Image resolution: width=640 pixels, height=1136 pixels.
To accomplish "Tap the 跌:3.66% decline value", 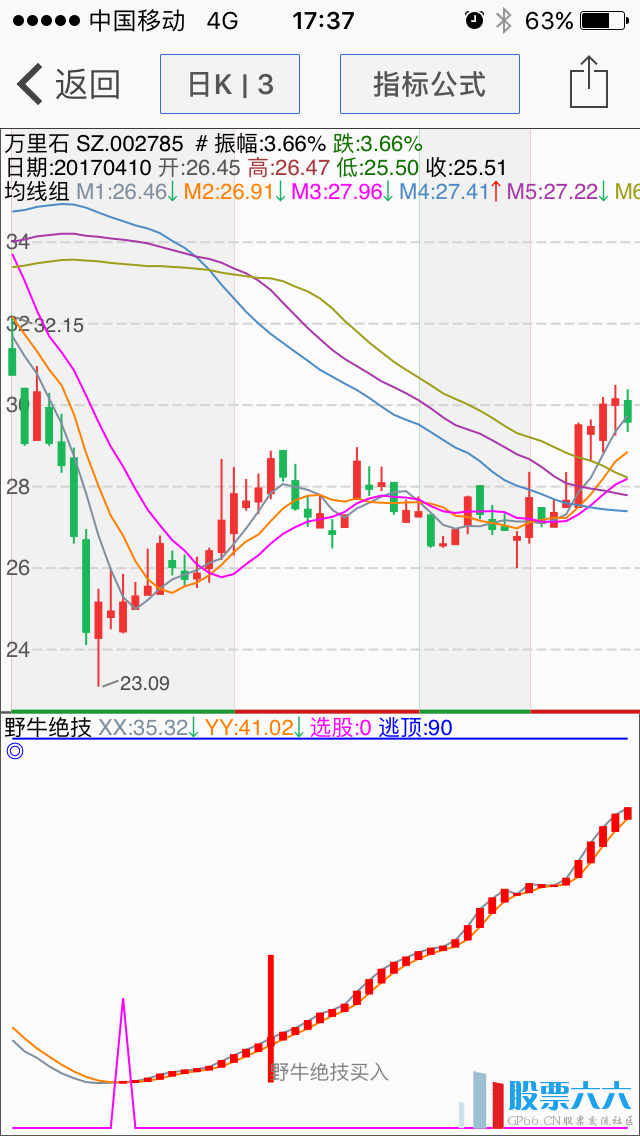I will coord(377,143).
